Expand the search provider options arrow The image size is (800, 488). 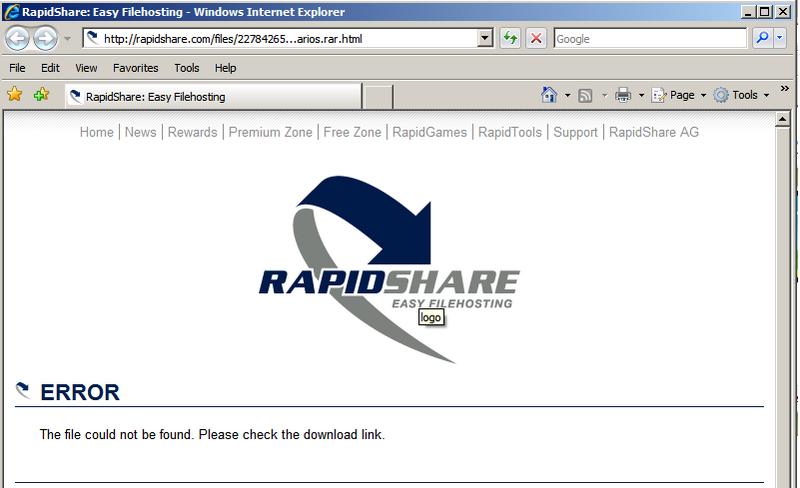pyautogui.click(x=782, y=38)
